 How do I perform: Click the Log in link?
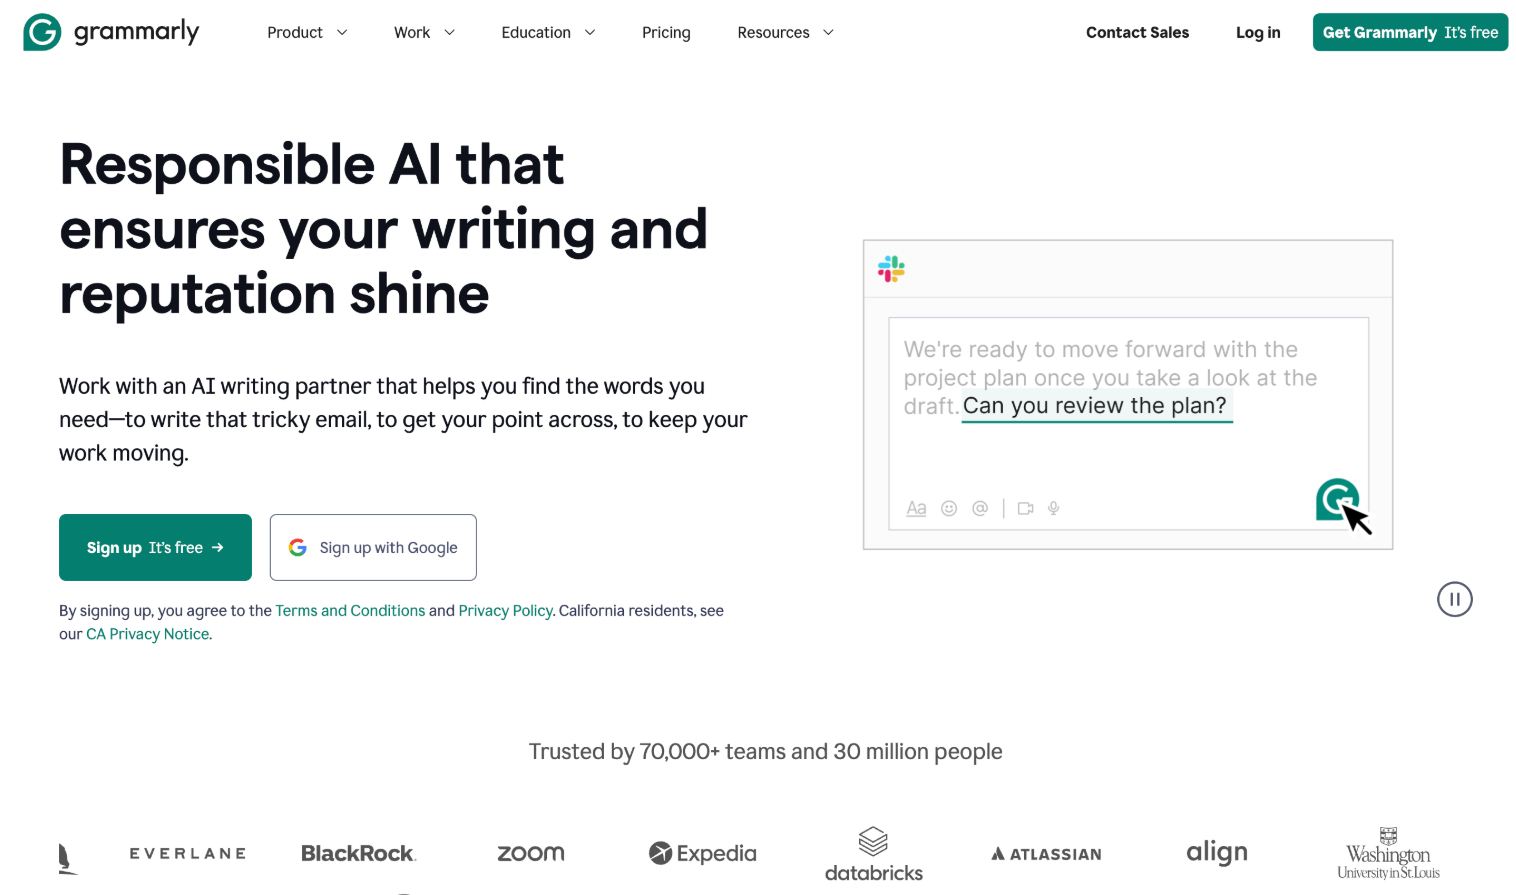coord(1258,33)
